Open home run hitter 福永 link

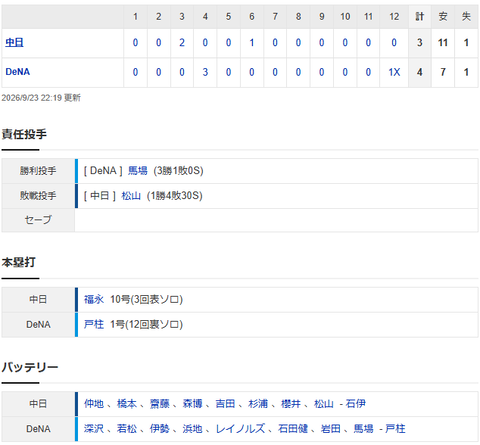tap(94, 299)
